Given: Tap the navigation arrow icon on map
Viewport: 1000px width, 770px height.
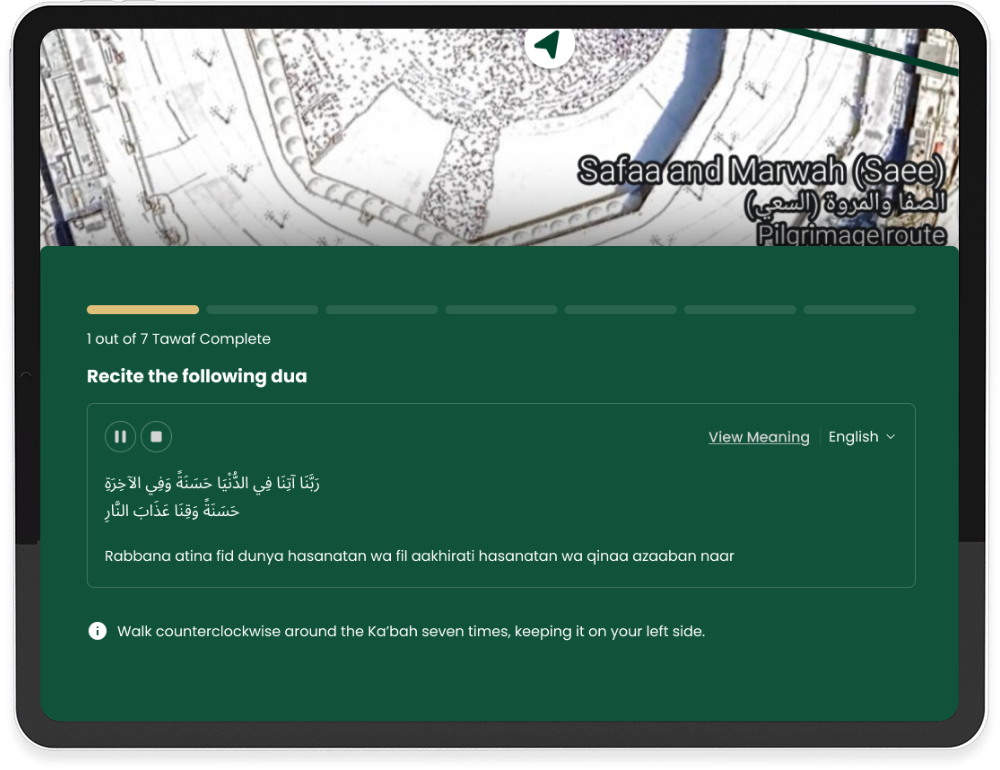Looking at the screenshot, I should tap(548, 45).
